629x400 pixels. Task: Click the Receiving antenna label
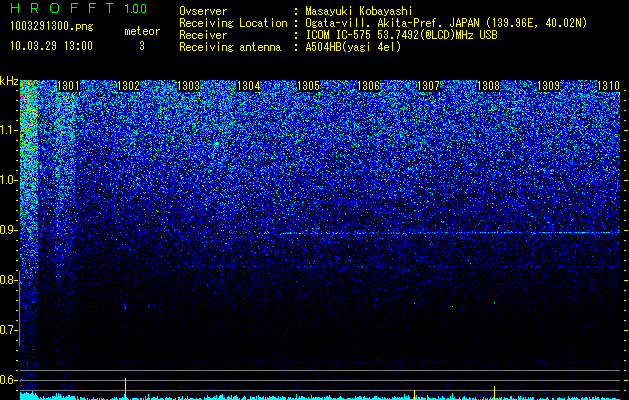point(230,47)
